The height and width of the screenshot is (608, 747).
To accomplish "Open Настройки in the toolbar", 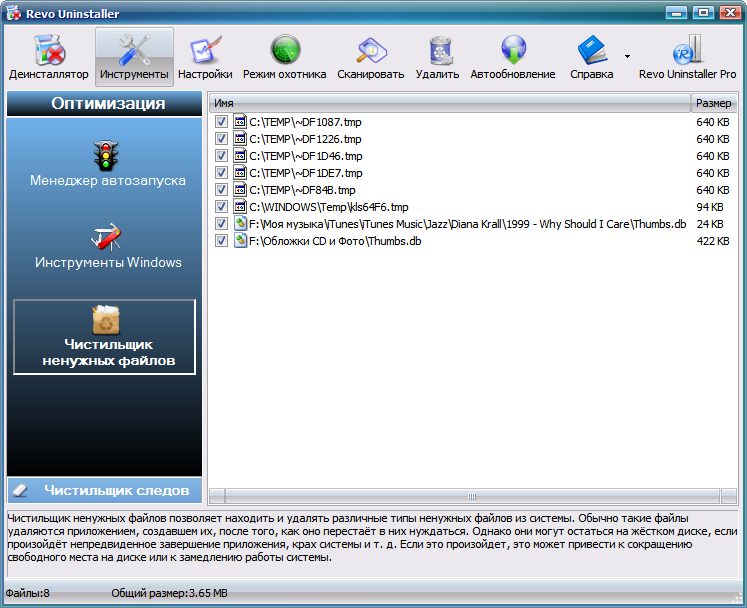I will pos(205,57).
